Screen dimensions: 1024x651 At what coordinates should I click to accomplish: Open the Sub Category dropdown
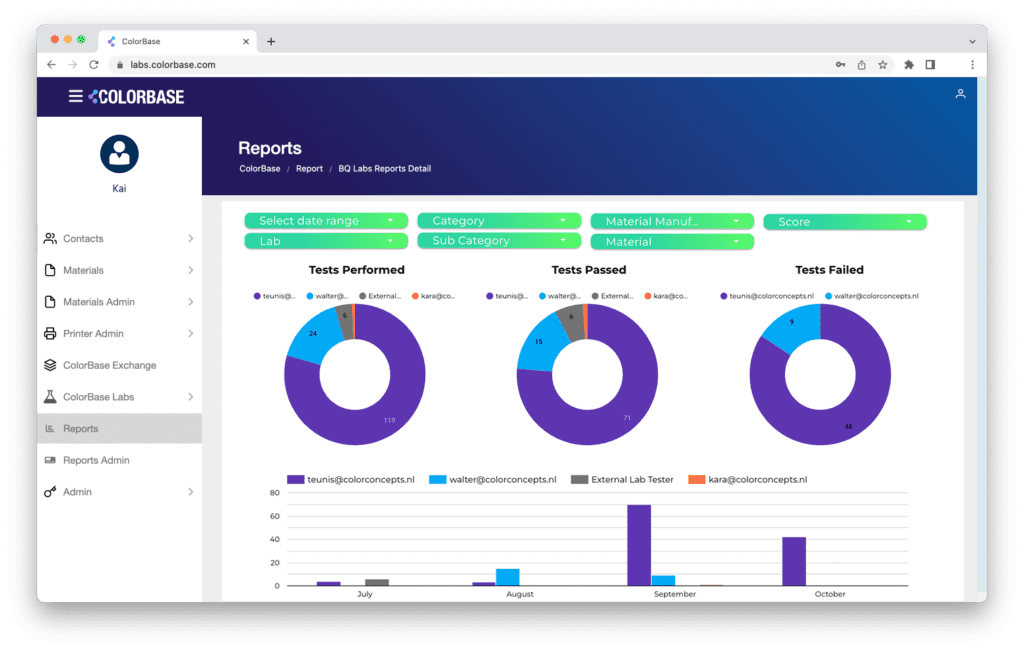point(499,241)
